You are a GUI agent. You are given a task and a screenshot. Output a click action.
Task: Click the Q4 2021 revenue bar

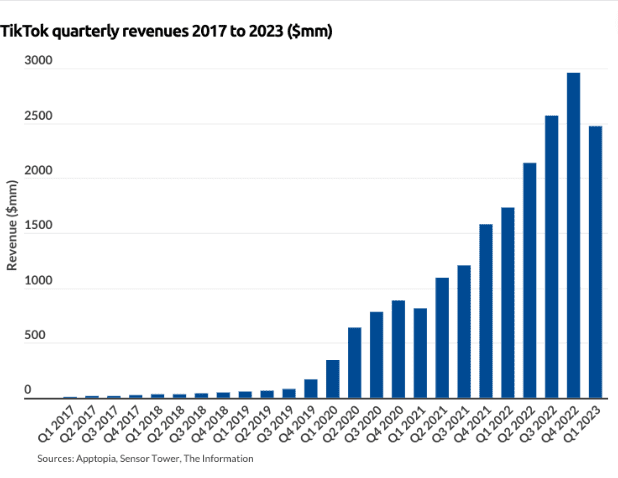coord(486,311)
